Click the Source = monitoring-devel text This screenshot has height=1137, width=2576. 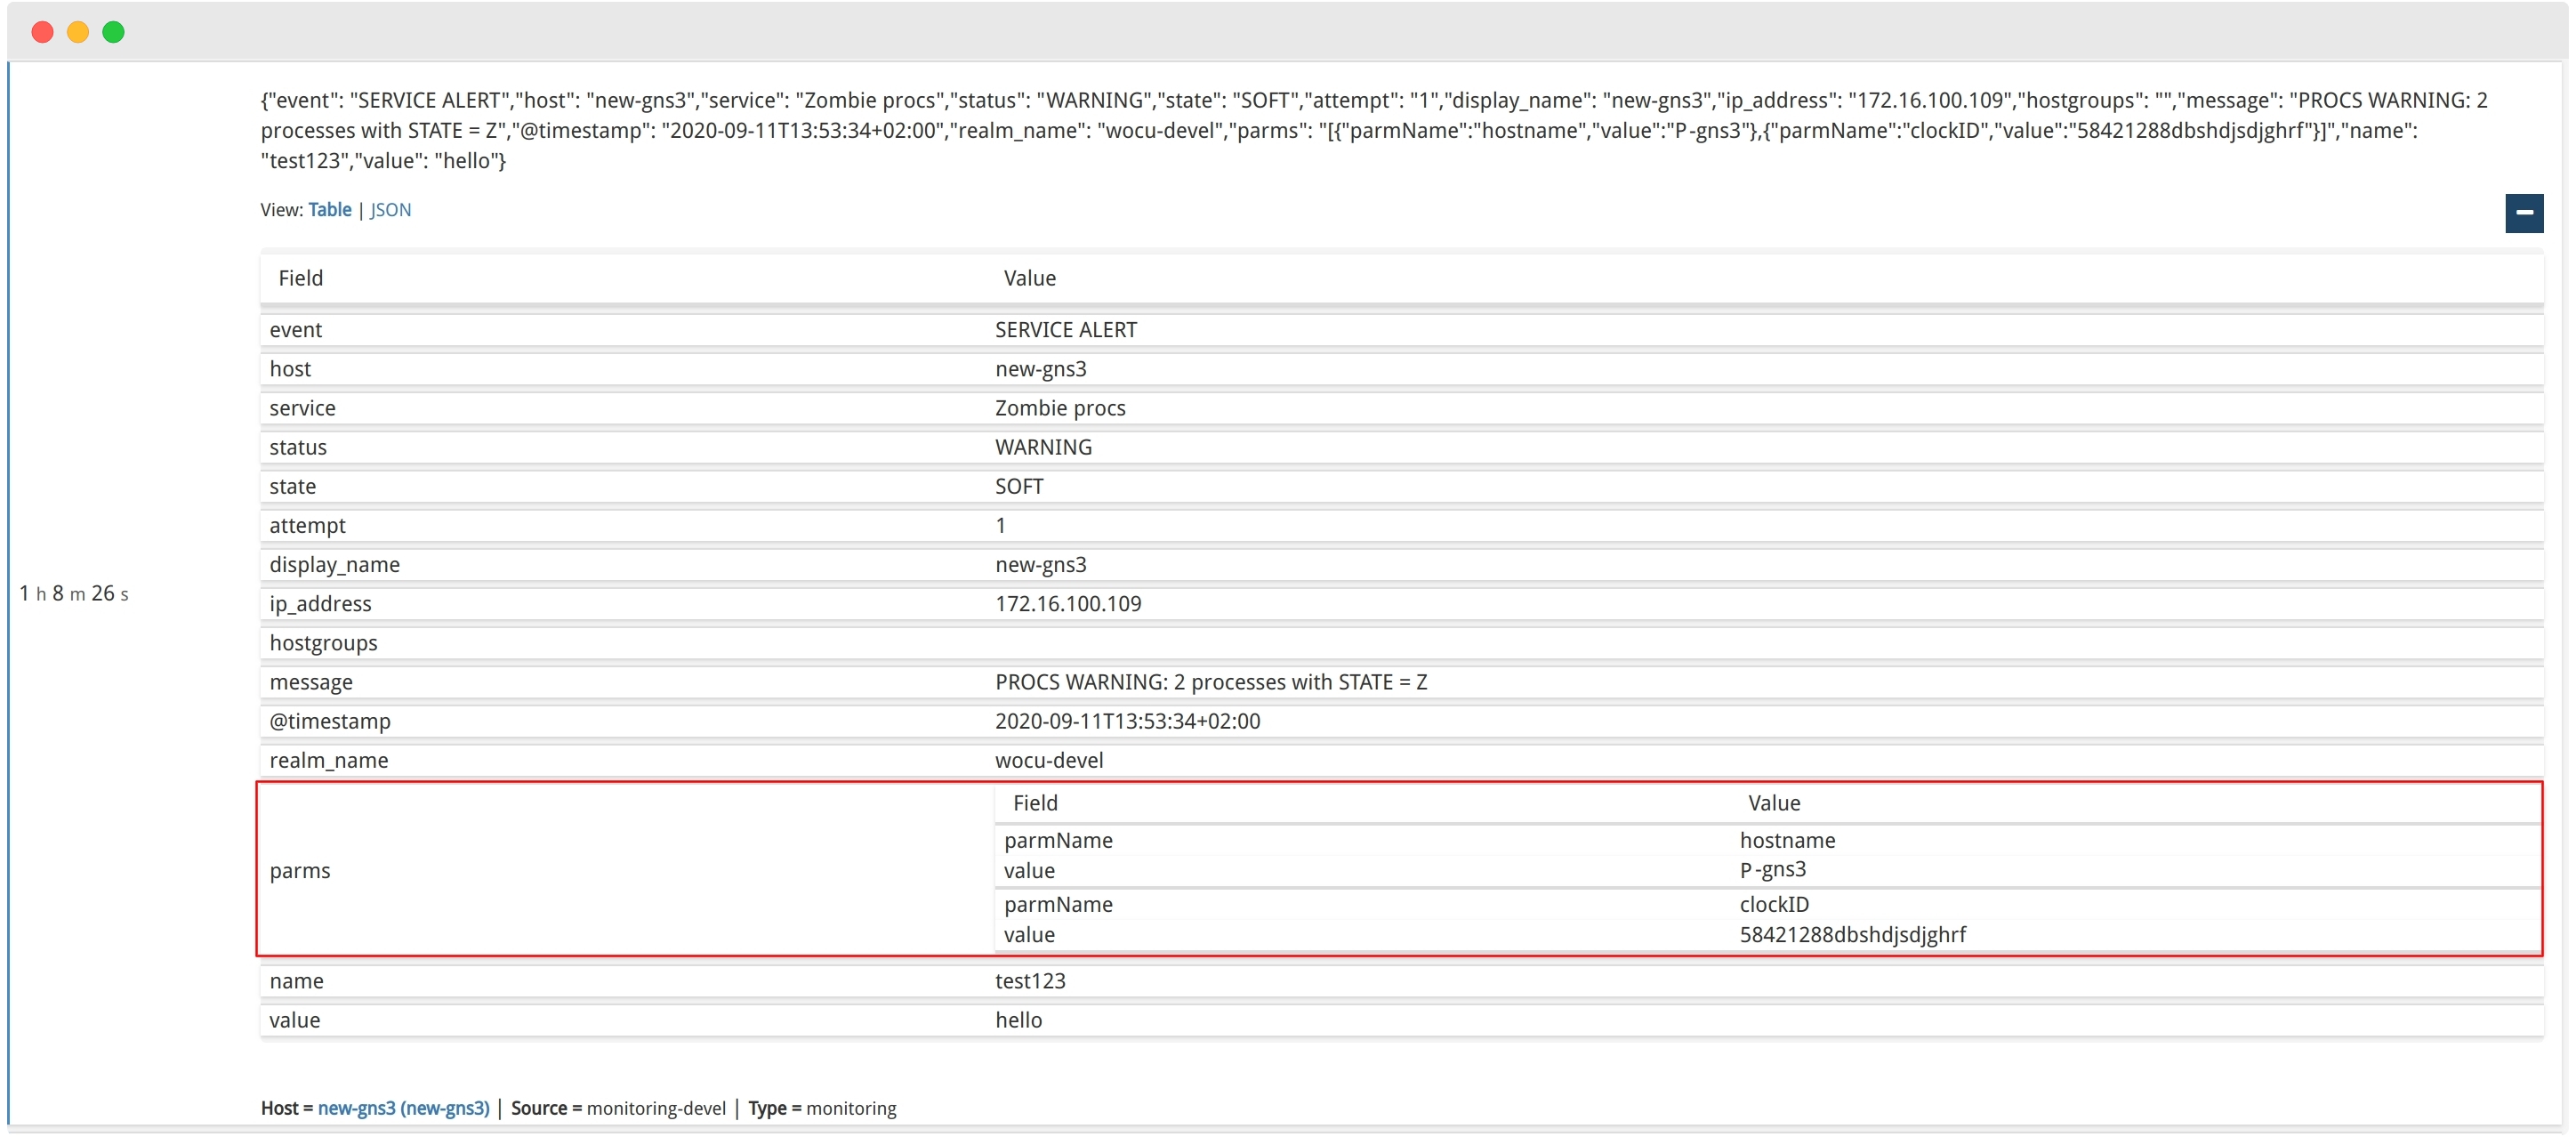pyautogui.click(x=618, y=1108)
